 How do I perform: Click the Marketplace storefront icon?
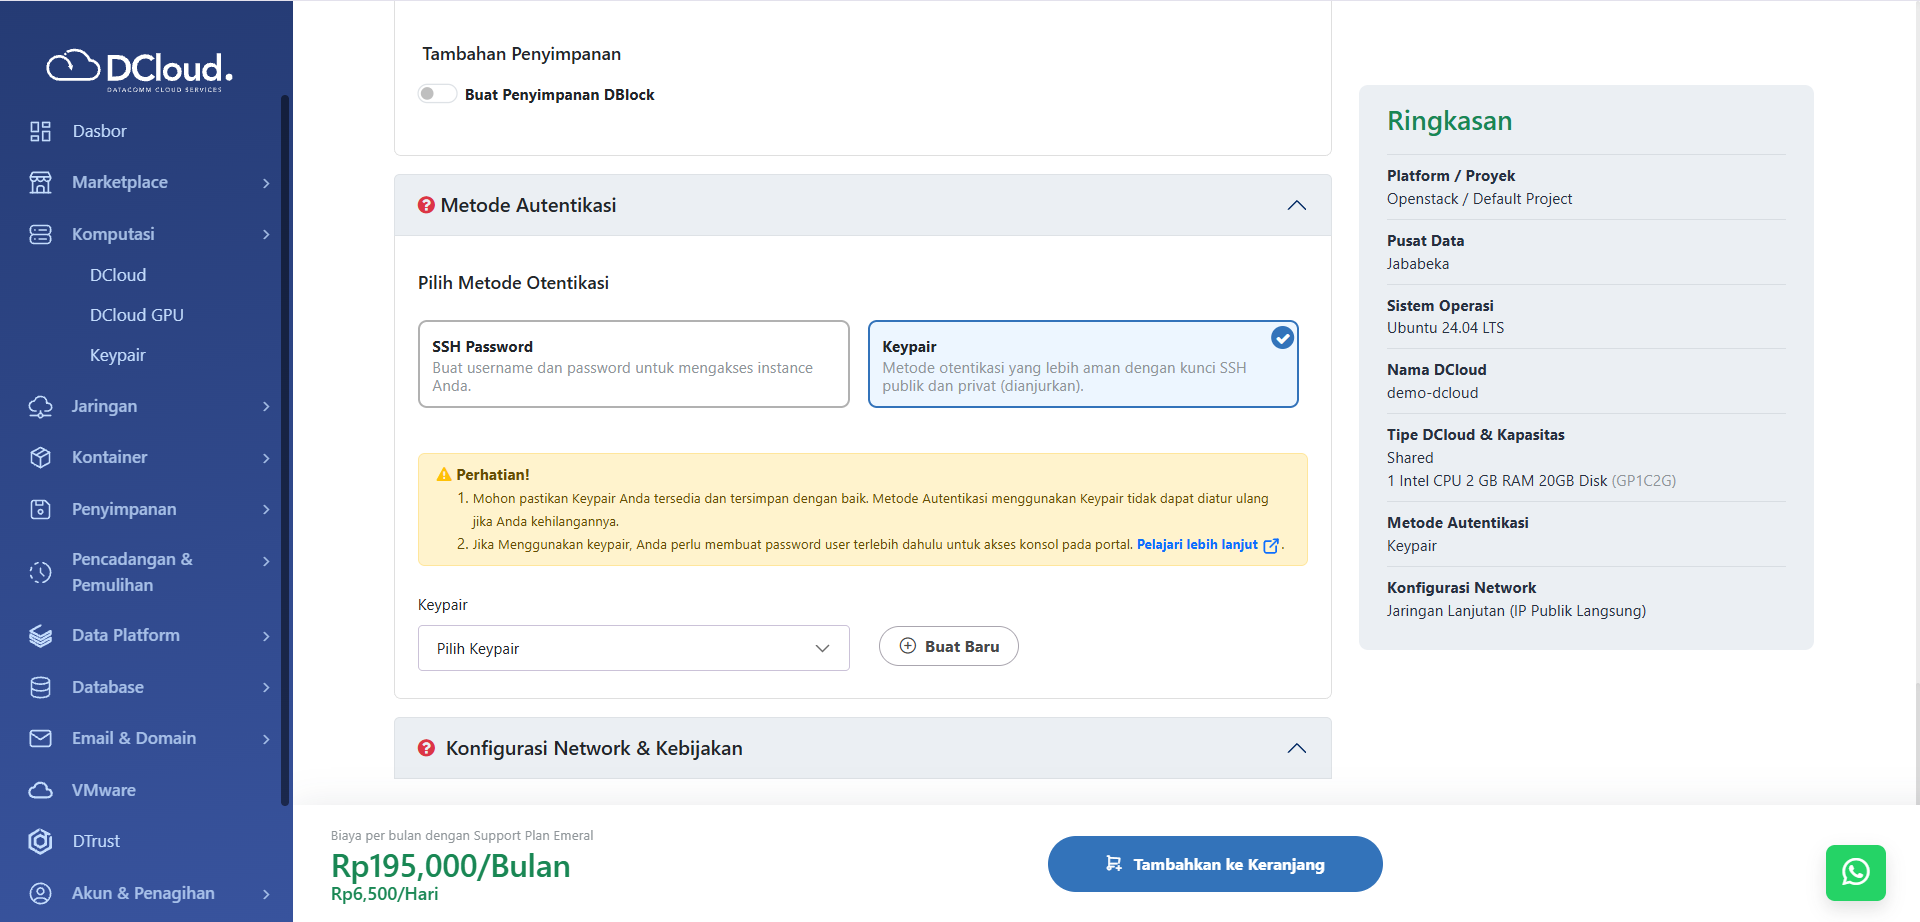point(40,182)
